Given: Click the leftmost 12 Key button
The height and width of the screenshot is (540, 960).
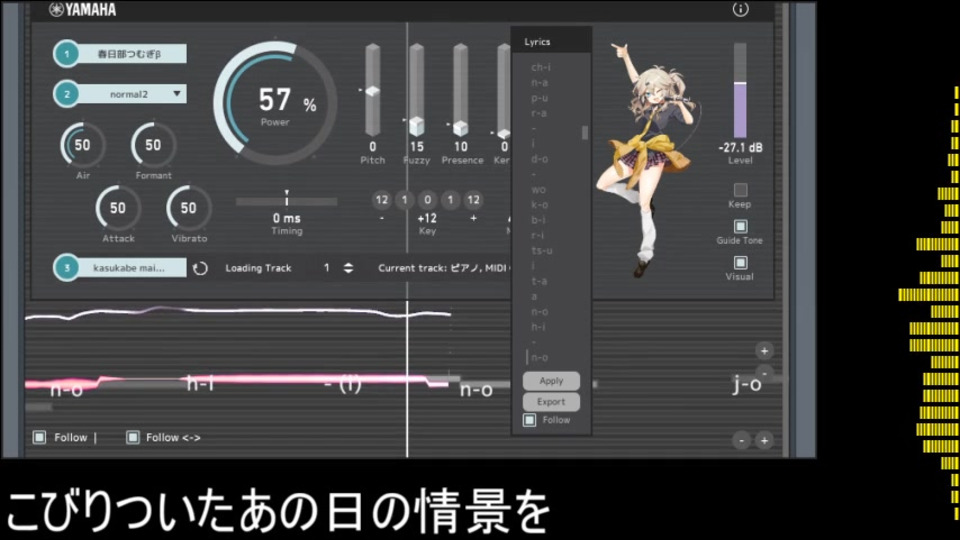Looking at the screenshot, I should tap(381, 200).
